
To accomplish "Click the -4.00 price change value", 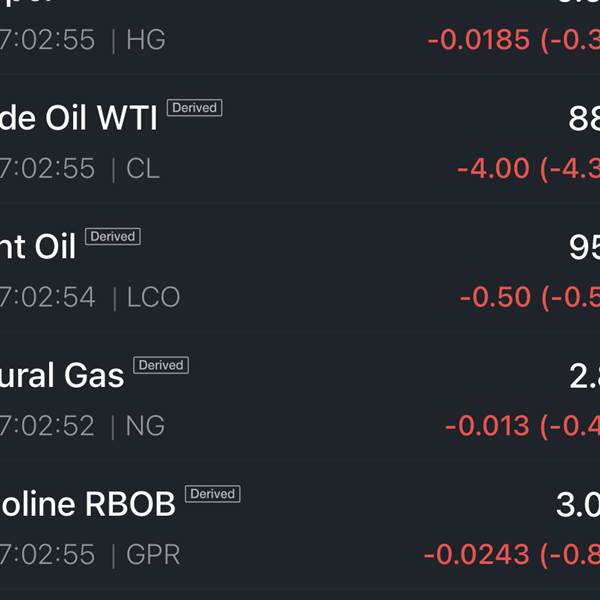I will (x=493, y=168).
